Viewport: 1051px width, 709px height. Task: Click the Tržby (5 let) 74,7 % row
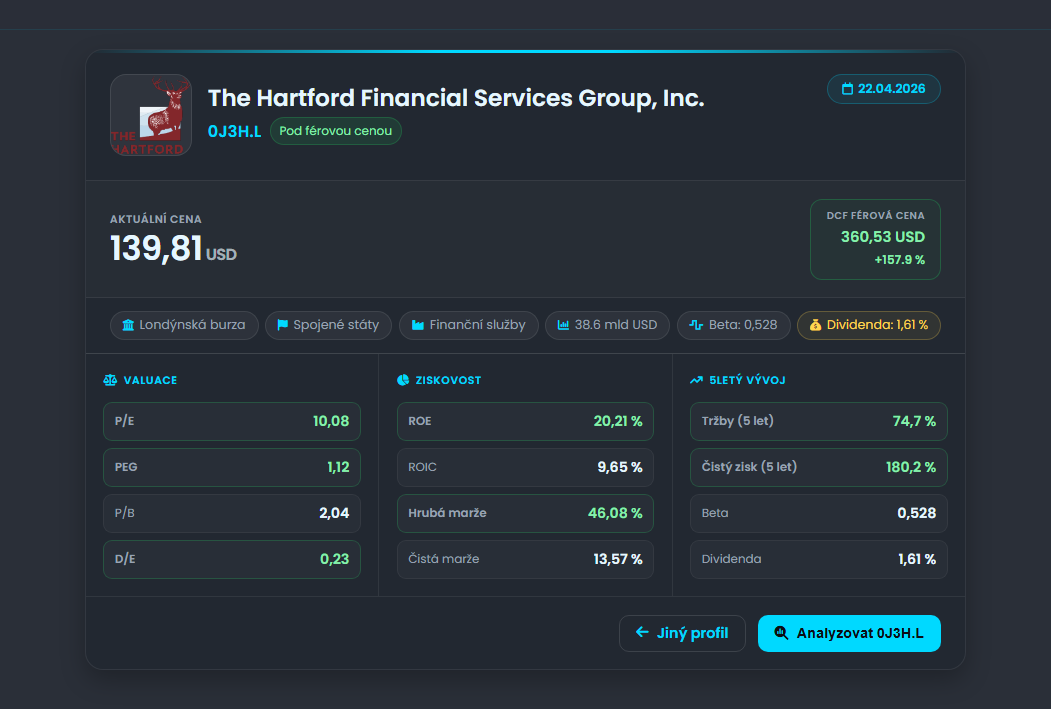tap(819, 422)
